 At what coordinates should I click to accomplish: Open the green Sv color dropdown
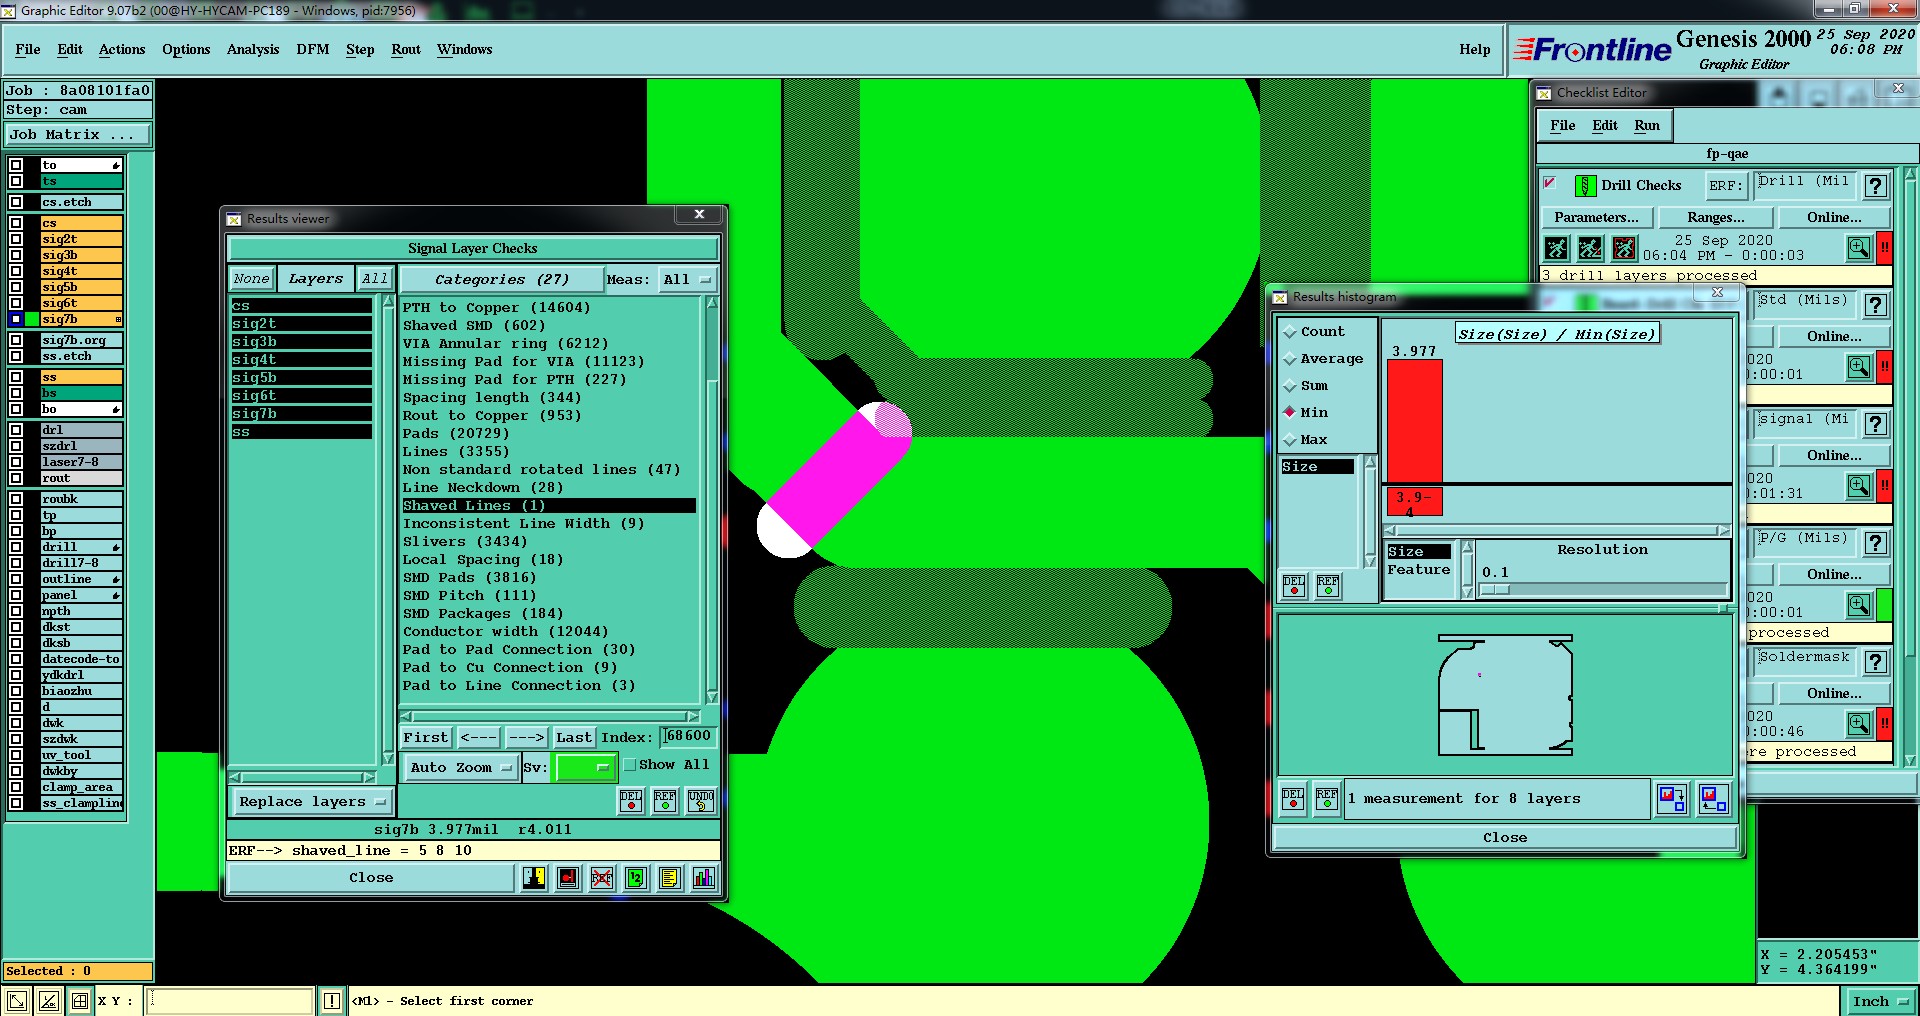click(585, 768)
